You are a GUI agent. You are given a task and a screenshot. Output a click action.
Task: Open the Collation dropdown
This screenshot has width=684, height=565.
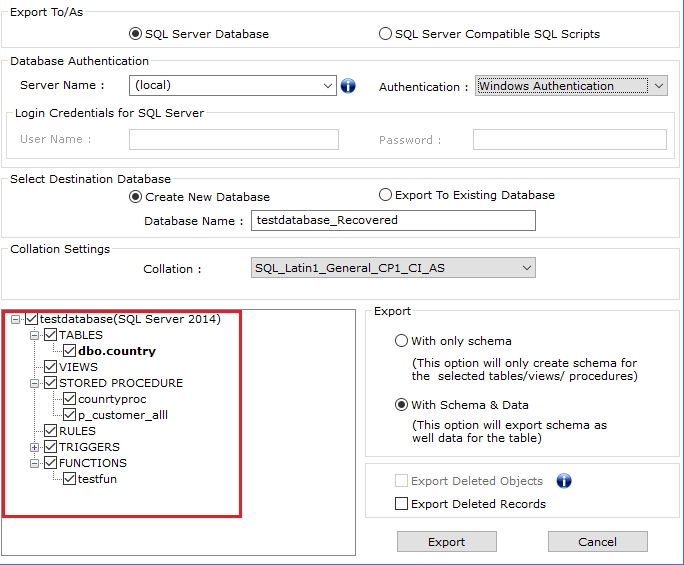[526, 268]
